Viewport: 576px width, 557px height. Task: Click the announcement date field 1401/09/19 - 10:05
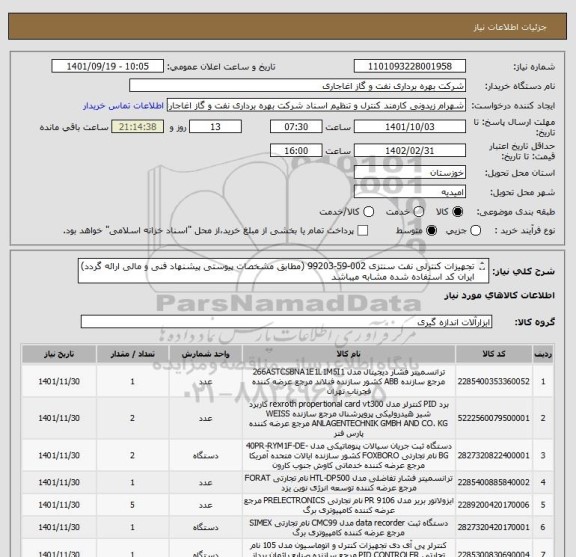point(108,67)
